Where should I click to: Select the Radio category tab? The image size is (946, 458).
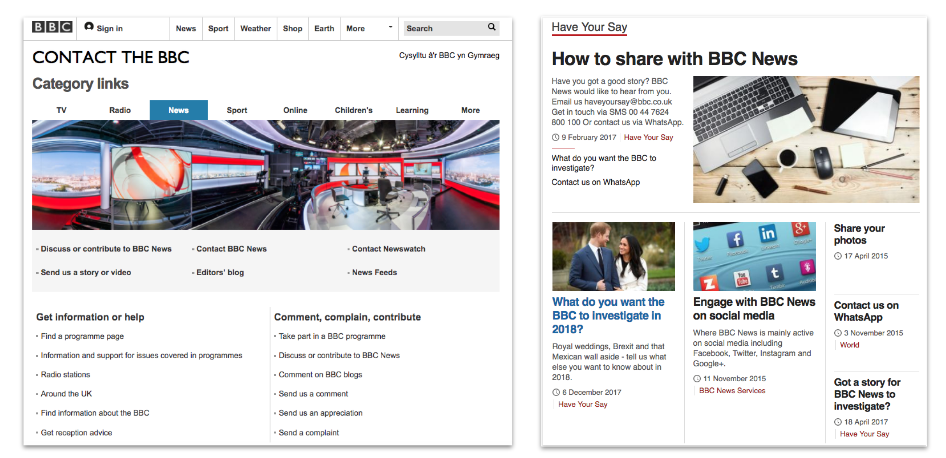120,110
